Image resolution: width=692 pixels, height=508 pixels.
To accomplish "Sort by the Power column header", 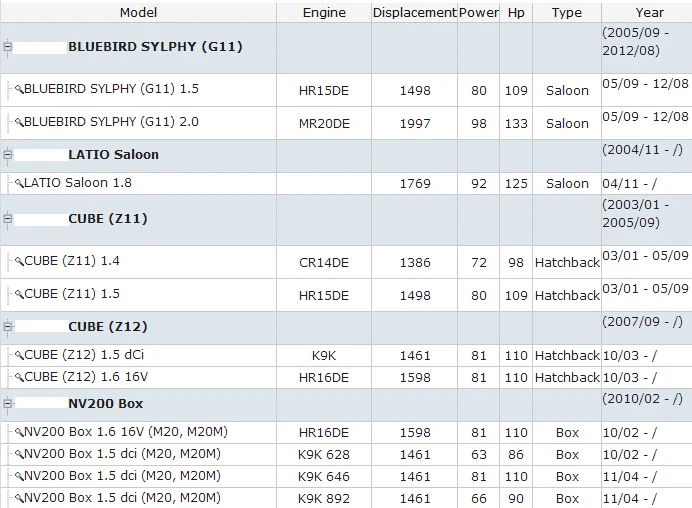I will pyautogui.click(x=478, y=12).
